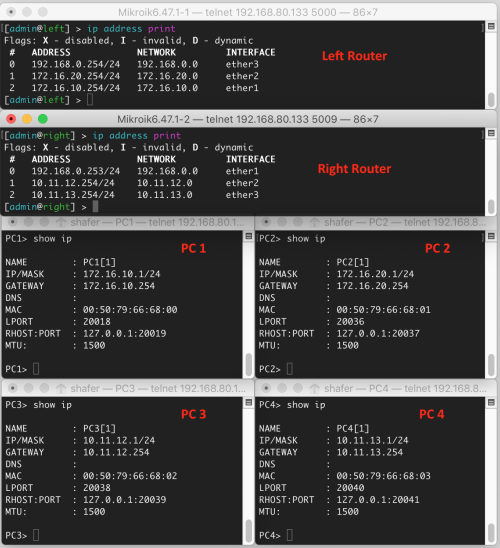Click the cursor at the PC2> prompt
This screenshot has height=548, width=500.
[289, 369]
